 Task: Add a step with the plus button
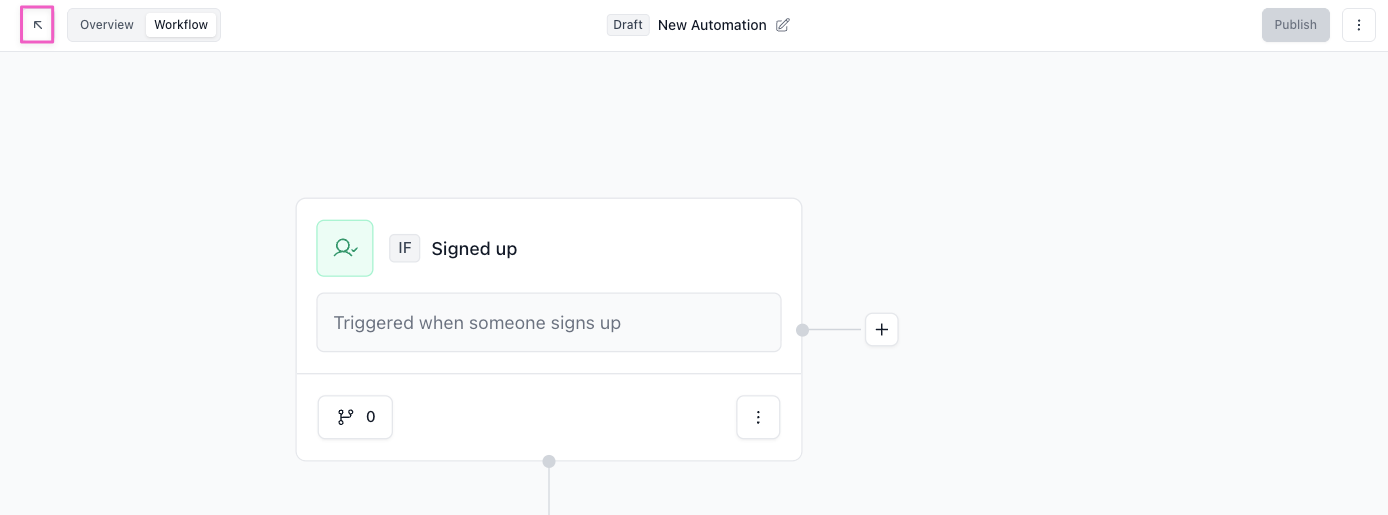click(881, 330)
